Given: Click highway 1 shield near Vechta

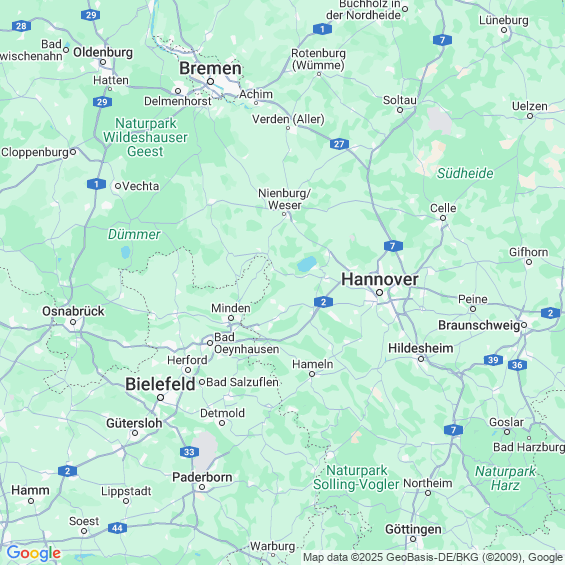Looking at the screenshot, I should click(x=96, y=184).
